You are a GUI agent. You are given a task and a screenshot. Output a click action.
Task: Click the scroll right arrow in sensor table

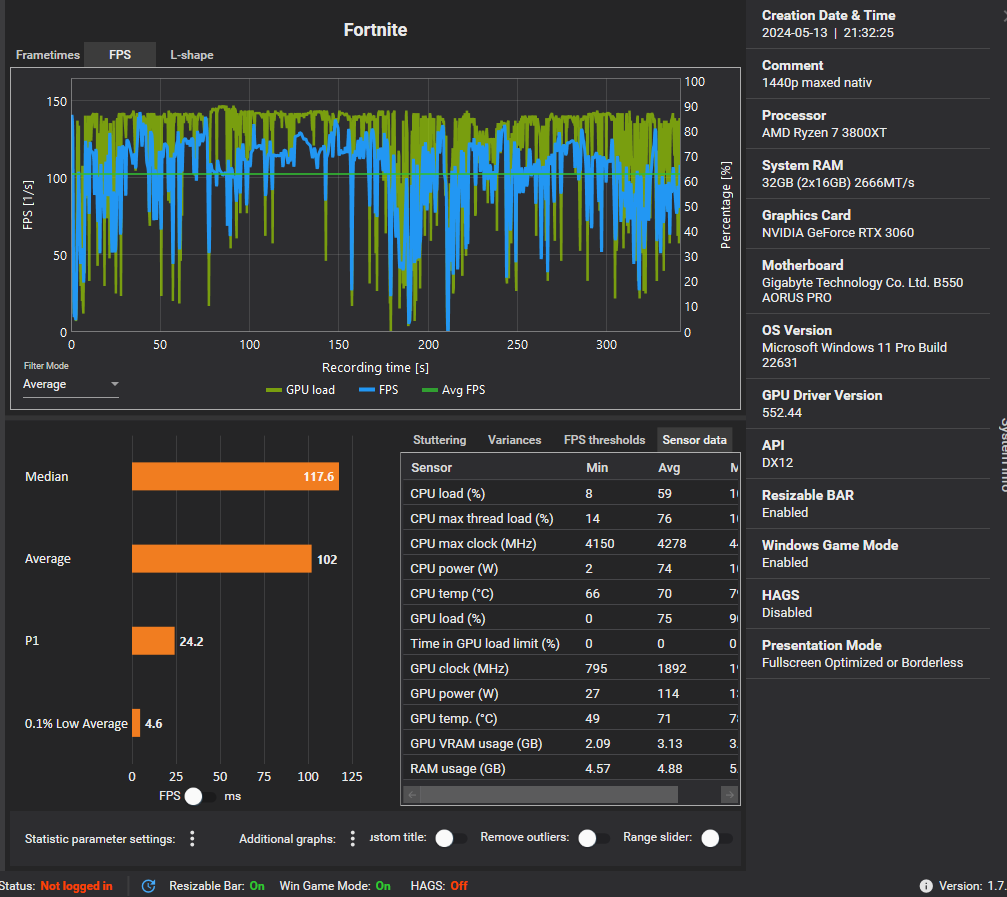coord(730,794)
